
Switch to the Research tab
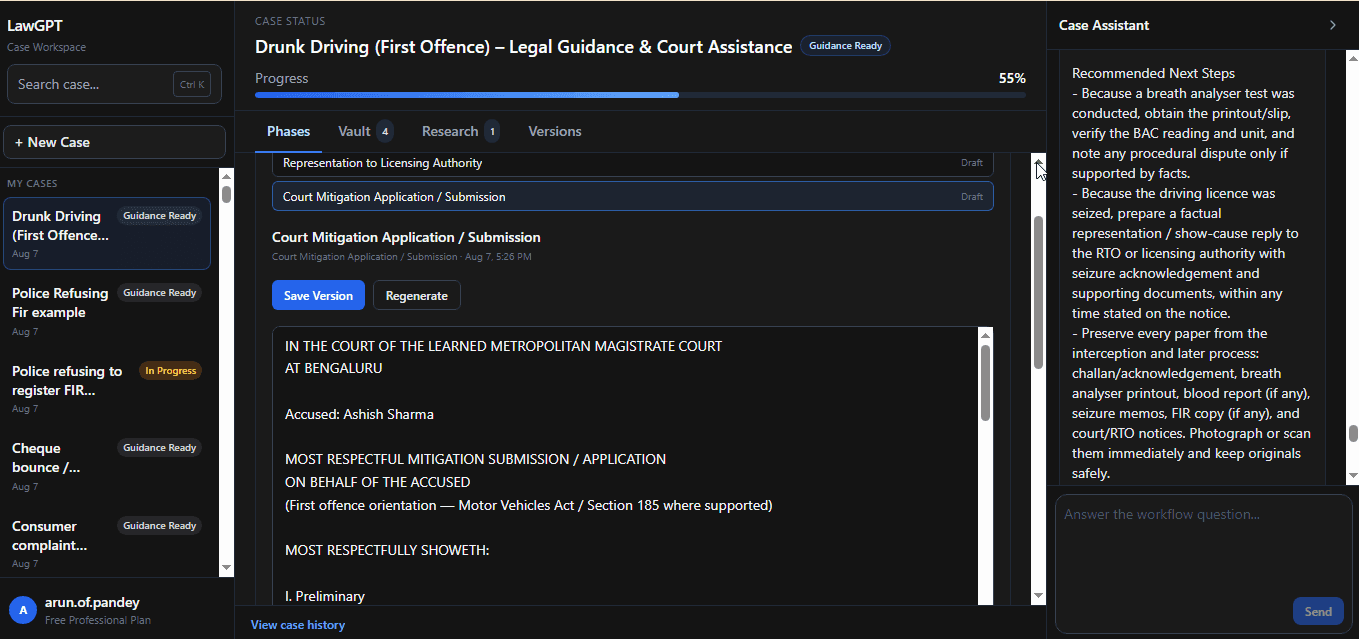pos(460,131)
